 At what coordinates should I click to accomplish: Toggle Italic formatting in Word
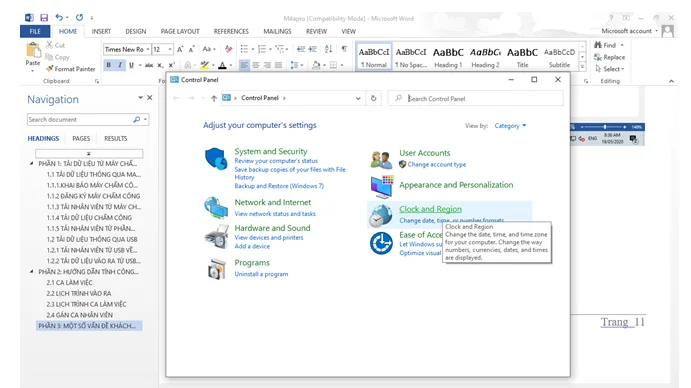pyautogui.click(x=120, y=65)
